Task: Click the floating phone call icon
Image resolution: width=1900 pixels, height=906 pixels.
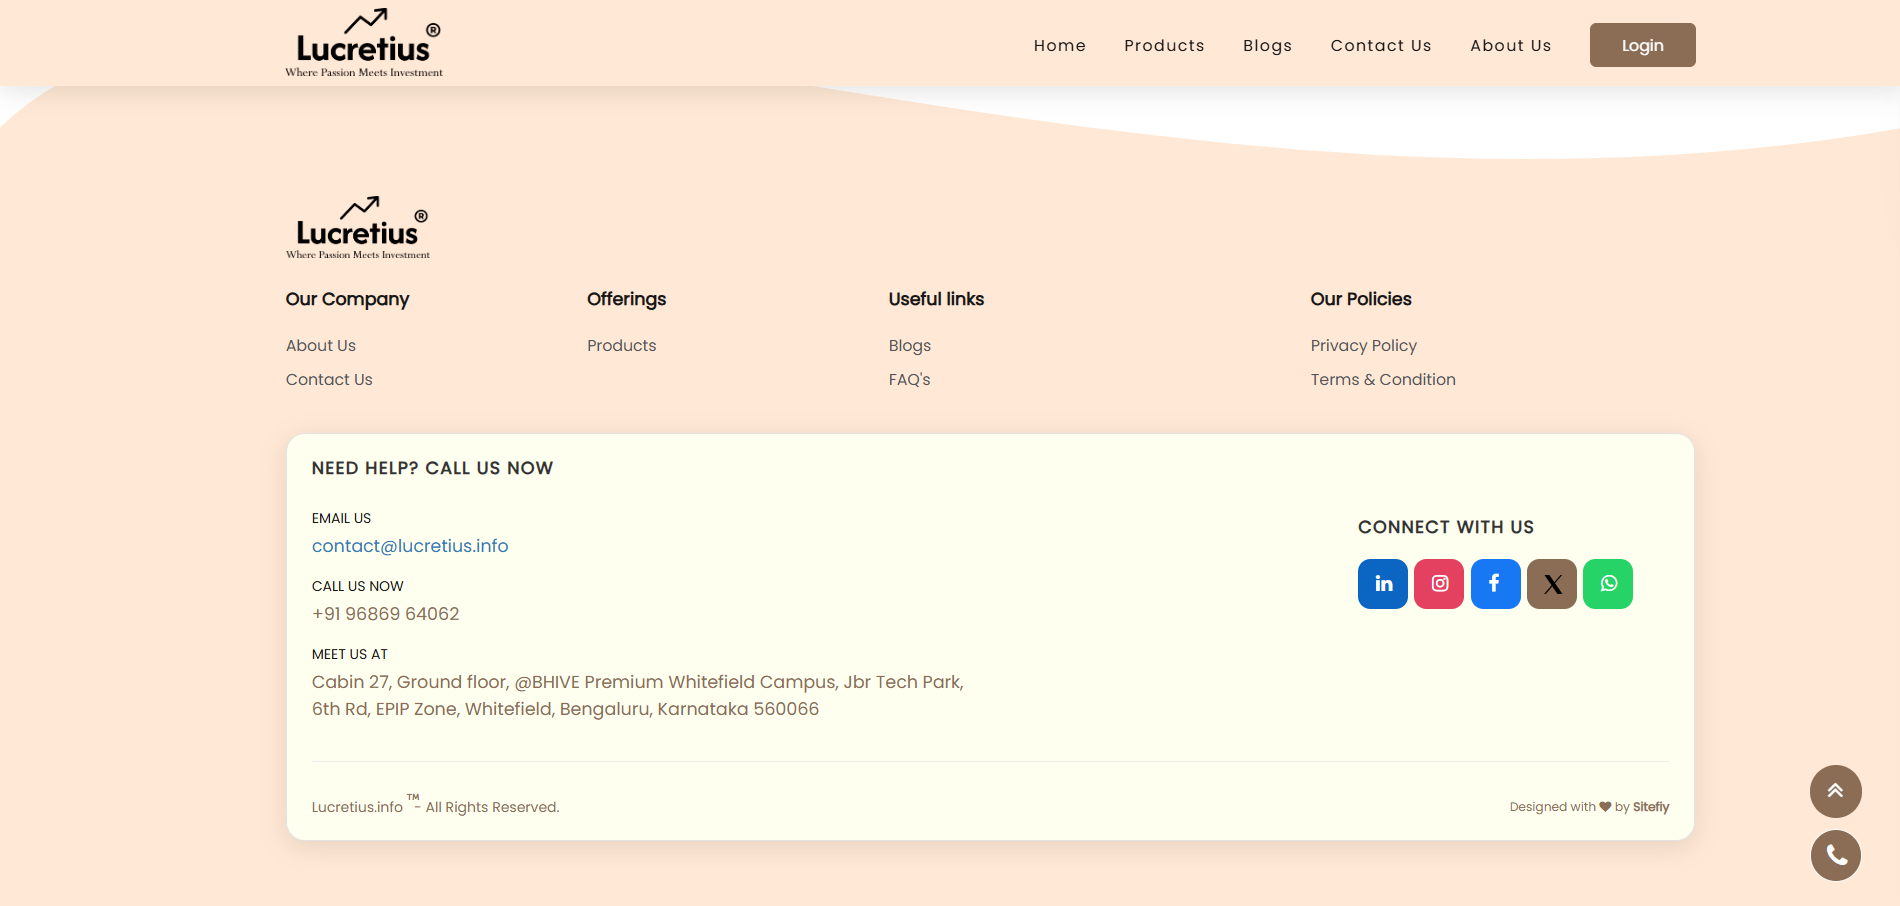Action: coord(1835,855)
